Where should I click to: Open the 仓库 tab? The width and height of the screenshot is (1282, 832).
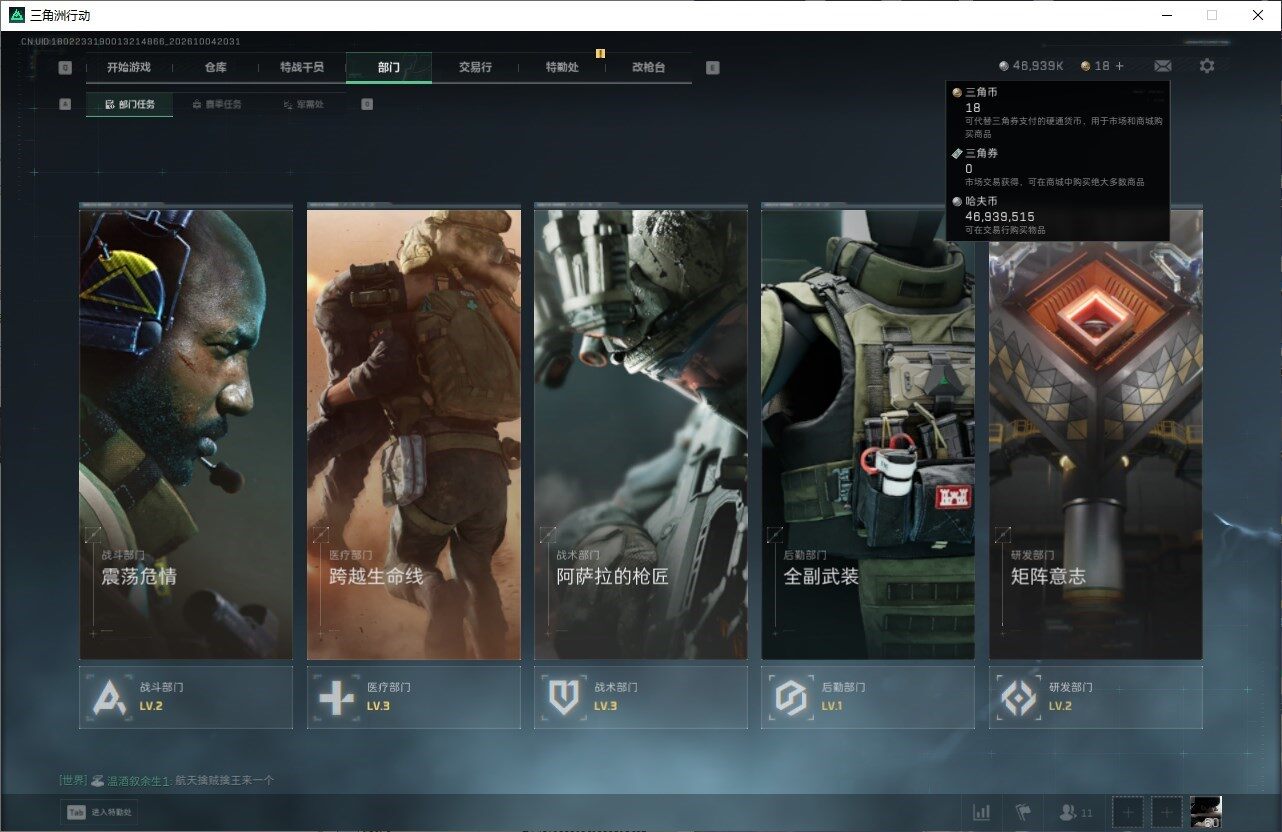point(215,68)
